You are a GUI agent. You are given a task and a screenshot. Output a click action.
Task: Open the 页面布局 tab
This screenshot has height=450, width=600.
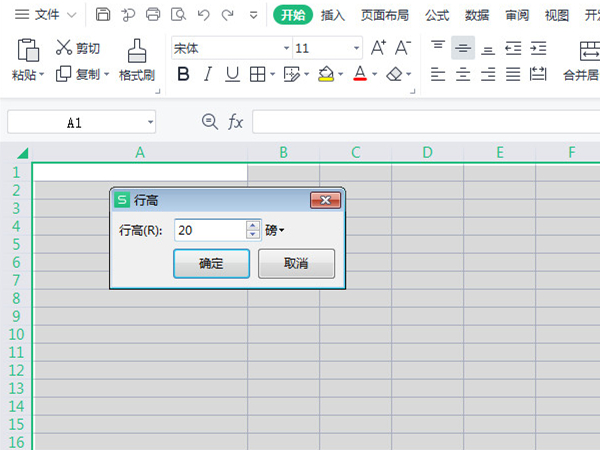tap(385, 15)
